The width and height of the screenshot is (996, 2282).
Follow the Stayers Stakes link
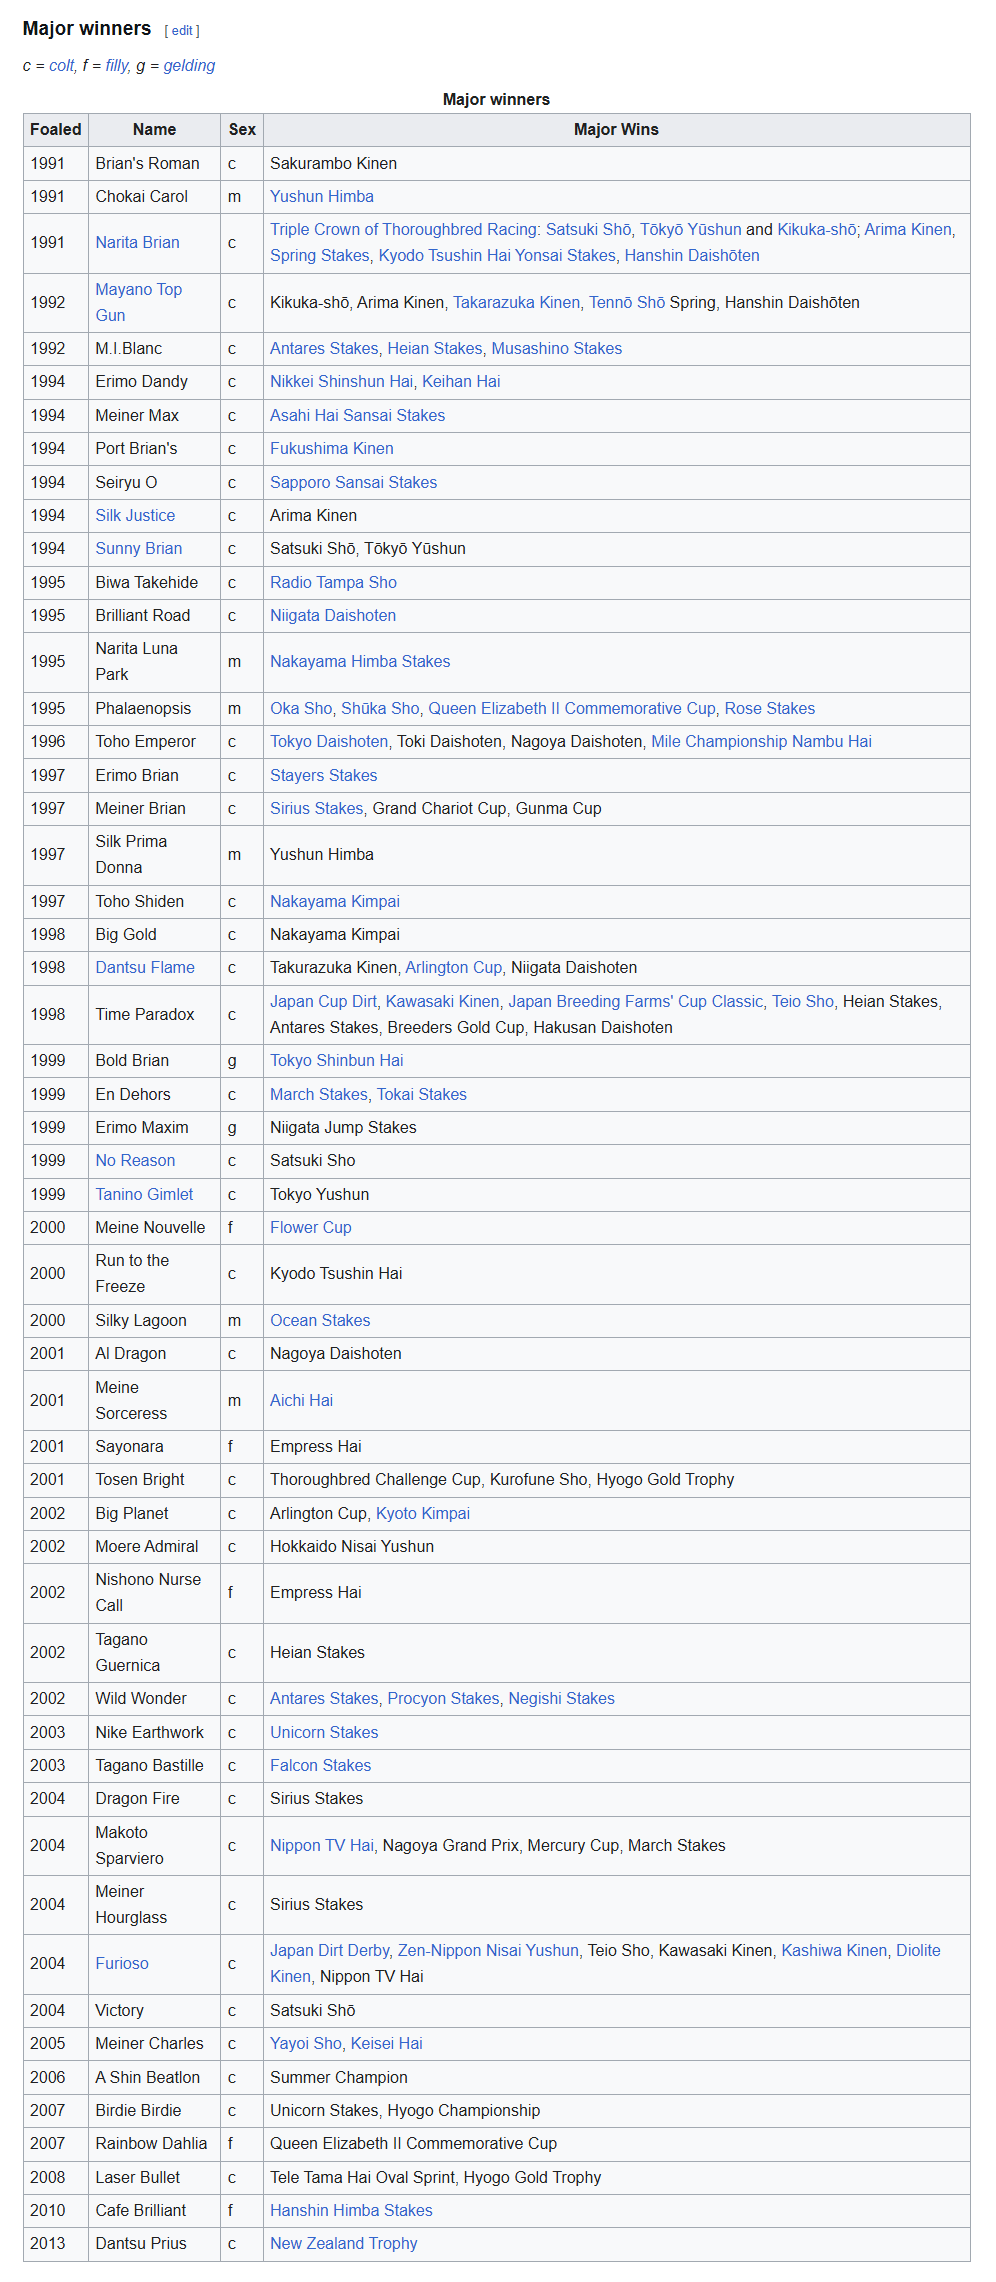point(324,776)
